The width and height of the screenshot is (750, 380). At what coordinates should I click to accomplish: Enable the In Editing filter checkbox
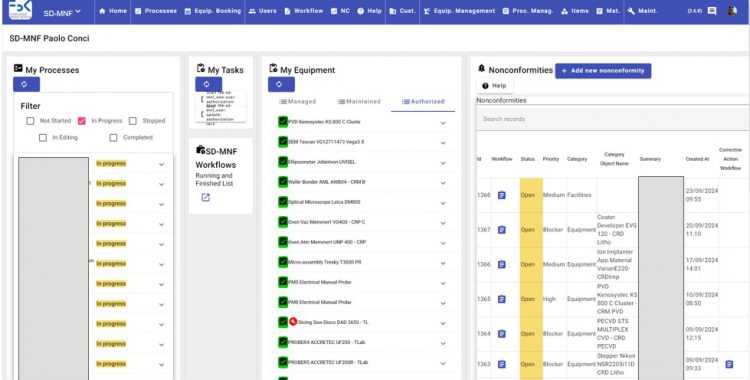pyautogui.click(x=43, y=138)
